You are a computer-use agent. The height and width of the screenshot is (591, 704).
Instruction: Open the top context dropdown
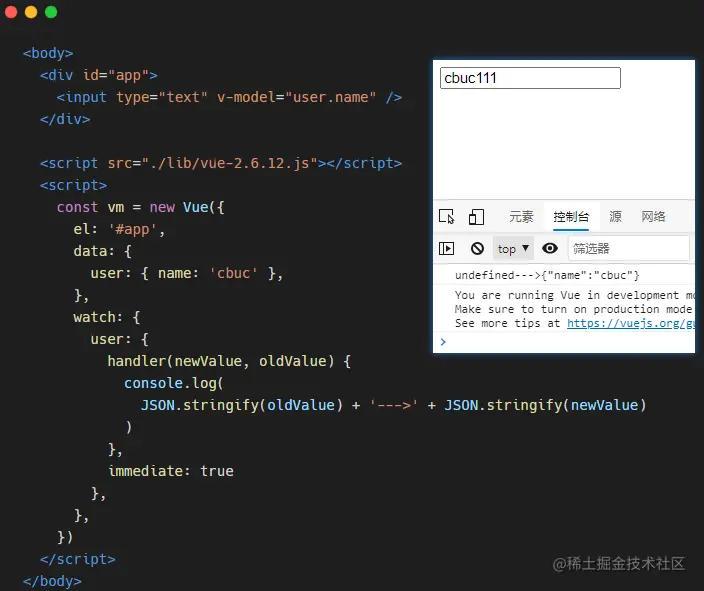(513, 248)
